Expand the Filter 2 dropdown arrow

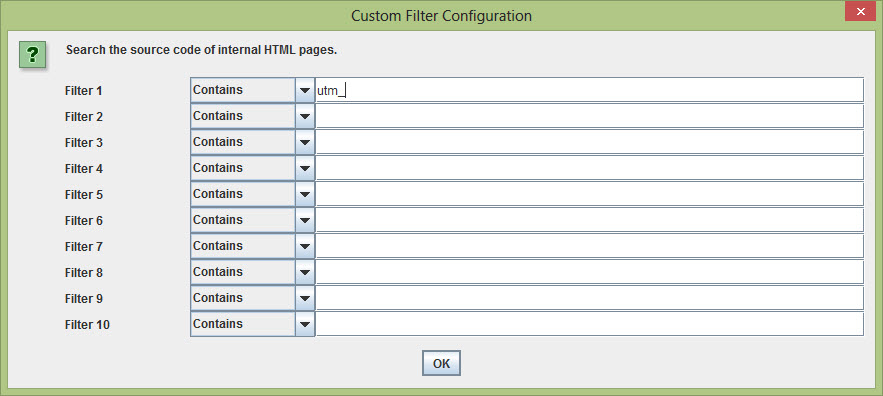click(305, 116)
